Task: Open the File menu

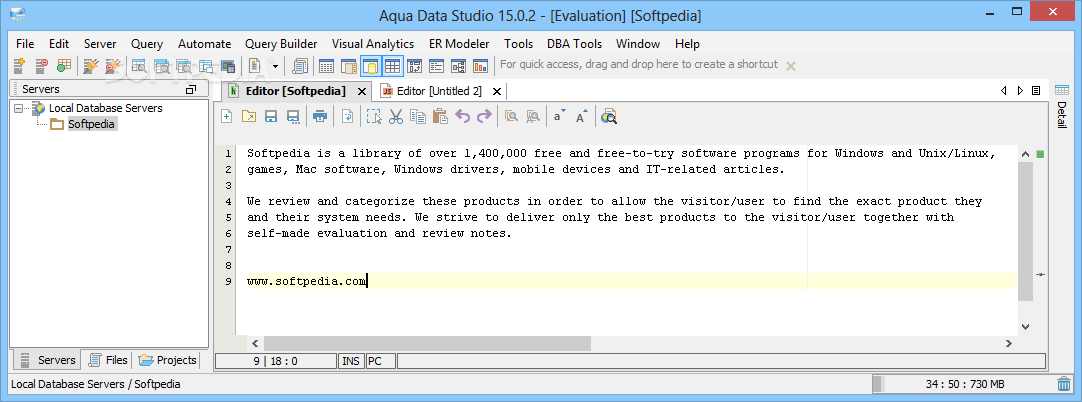Action: (25, 43)
